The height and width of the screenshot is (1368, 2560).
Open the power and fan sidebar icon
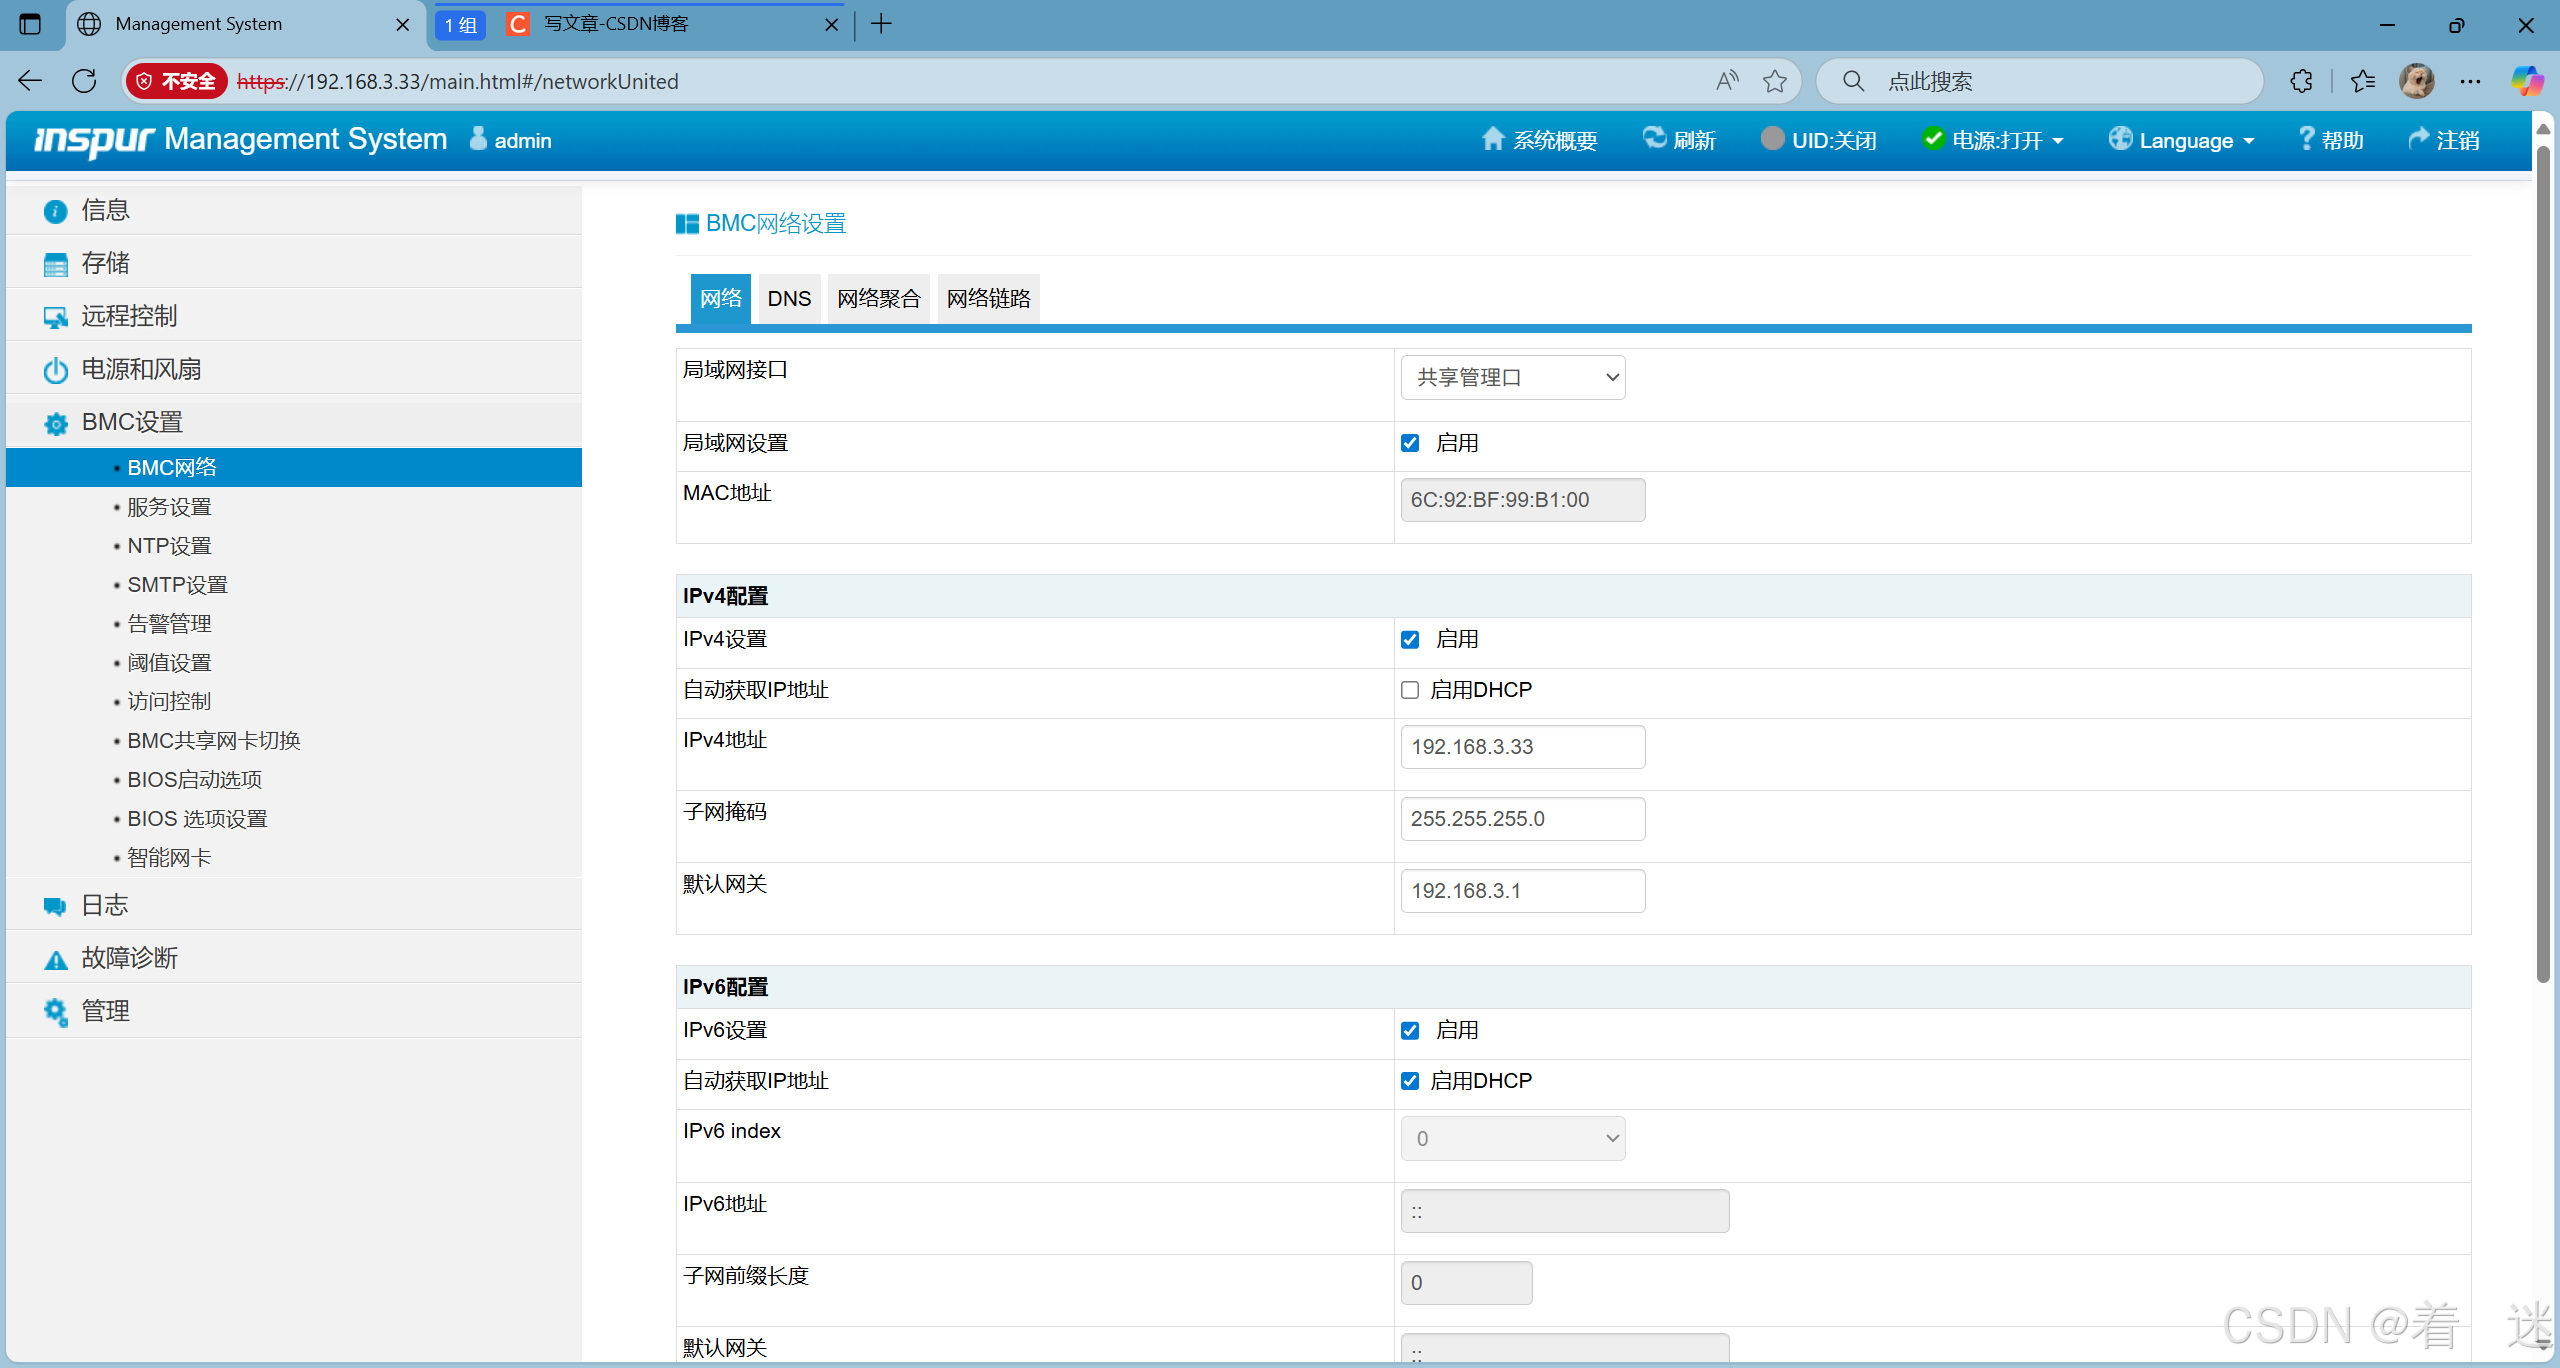click(55, 370)
